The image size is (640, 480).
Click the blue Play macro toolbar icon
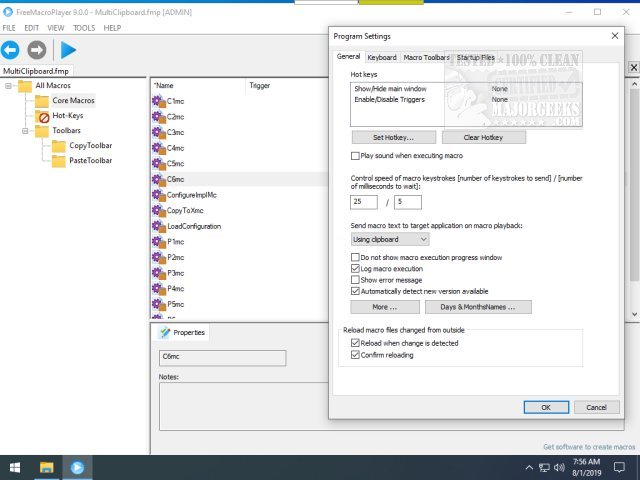tap(68, 50)
